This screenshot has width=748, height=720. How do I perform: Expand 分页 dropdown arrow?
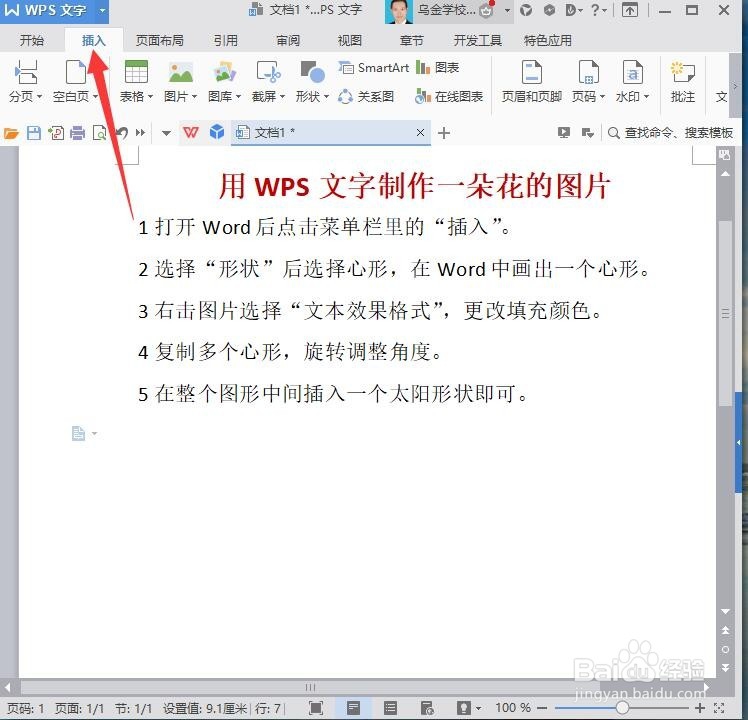click(x=40, y=97)
